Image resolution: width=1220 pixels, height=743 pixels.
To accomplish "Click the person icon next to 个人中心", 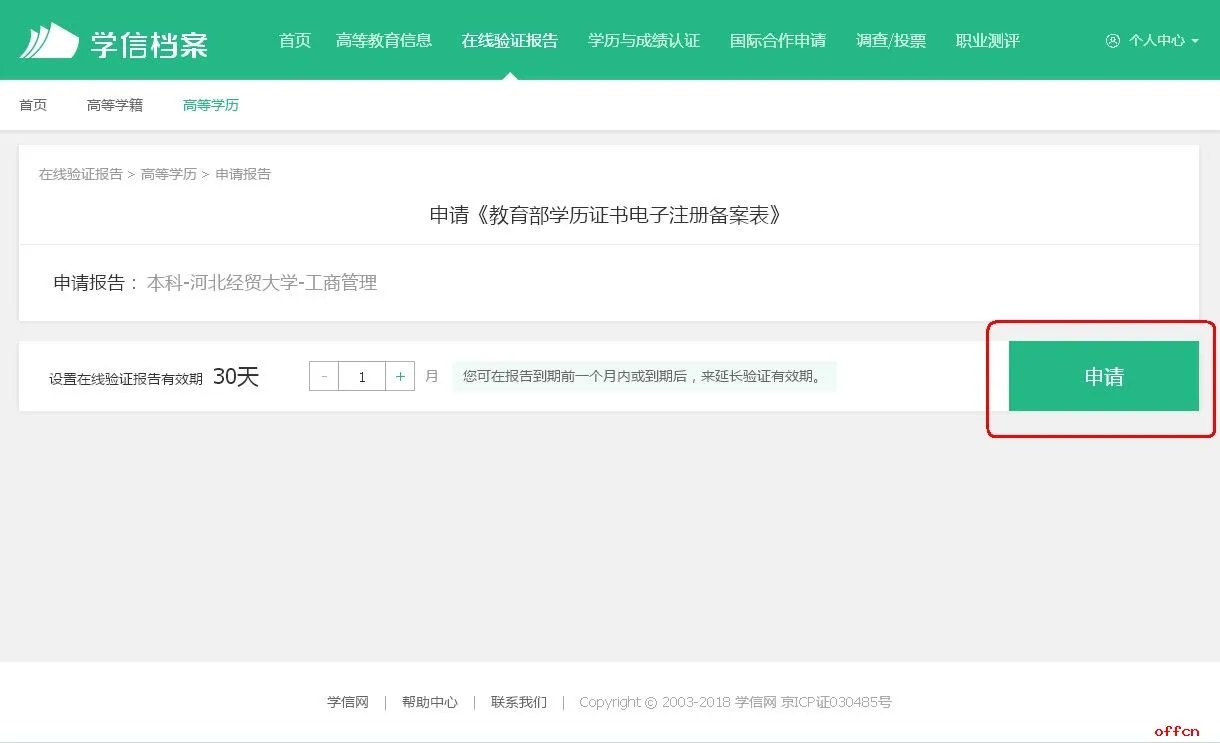I will tap(1112, 42).
